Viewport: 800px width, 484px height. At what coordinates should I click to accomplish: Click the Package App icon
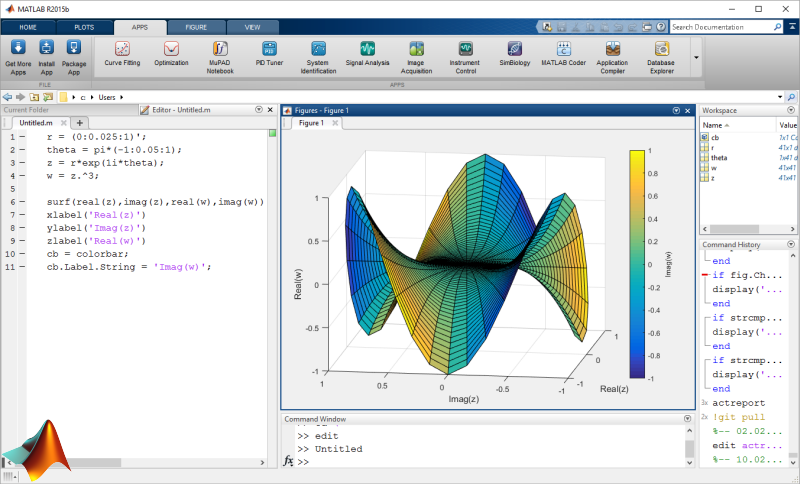pyautogui.click(x=74, y=48)
